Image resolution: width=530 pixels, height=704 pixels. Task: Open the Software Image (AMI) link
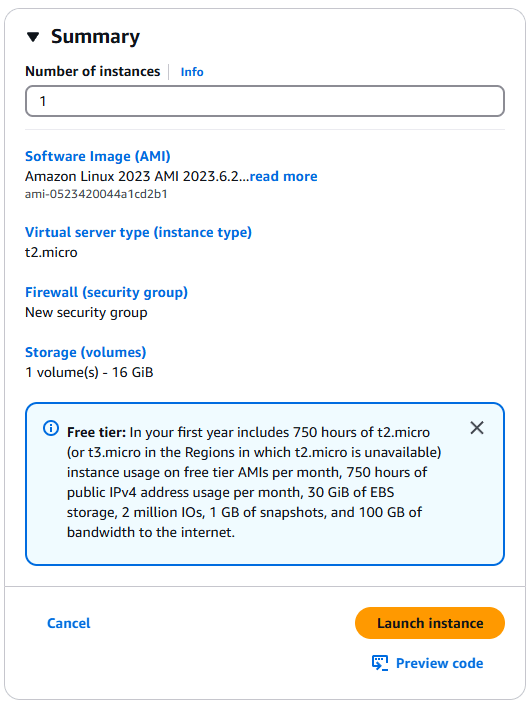point(98,156)
